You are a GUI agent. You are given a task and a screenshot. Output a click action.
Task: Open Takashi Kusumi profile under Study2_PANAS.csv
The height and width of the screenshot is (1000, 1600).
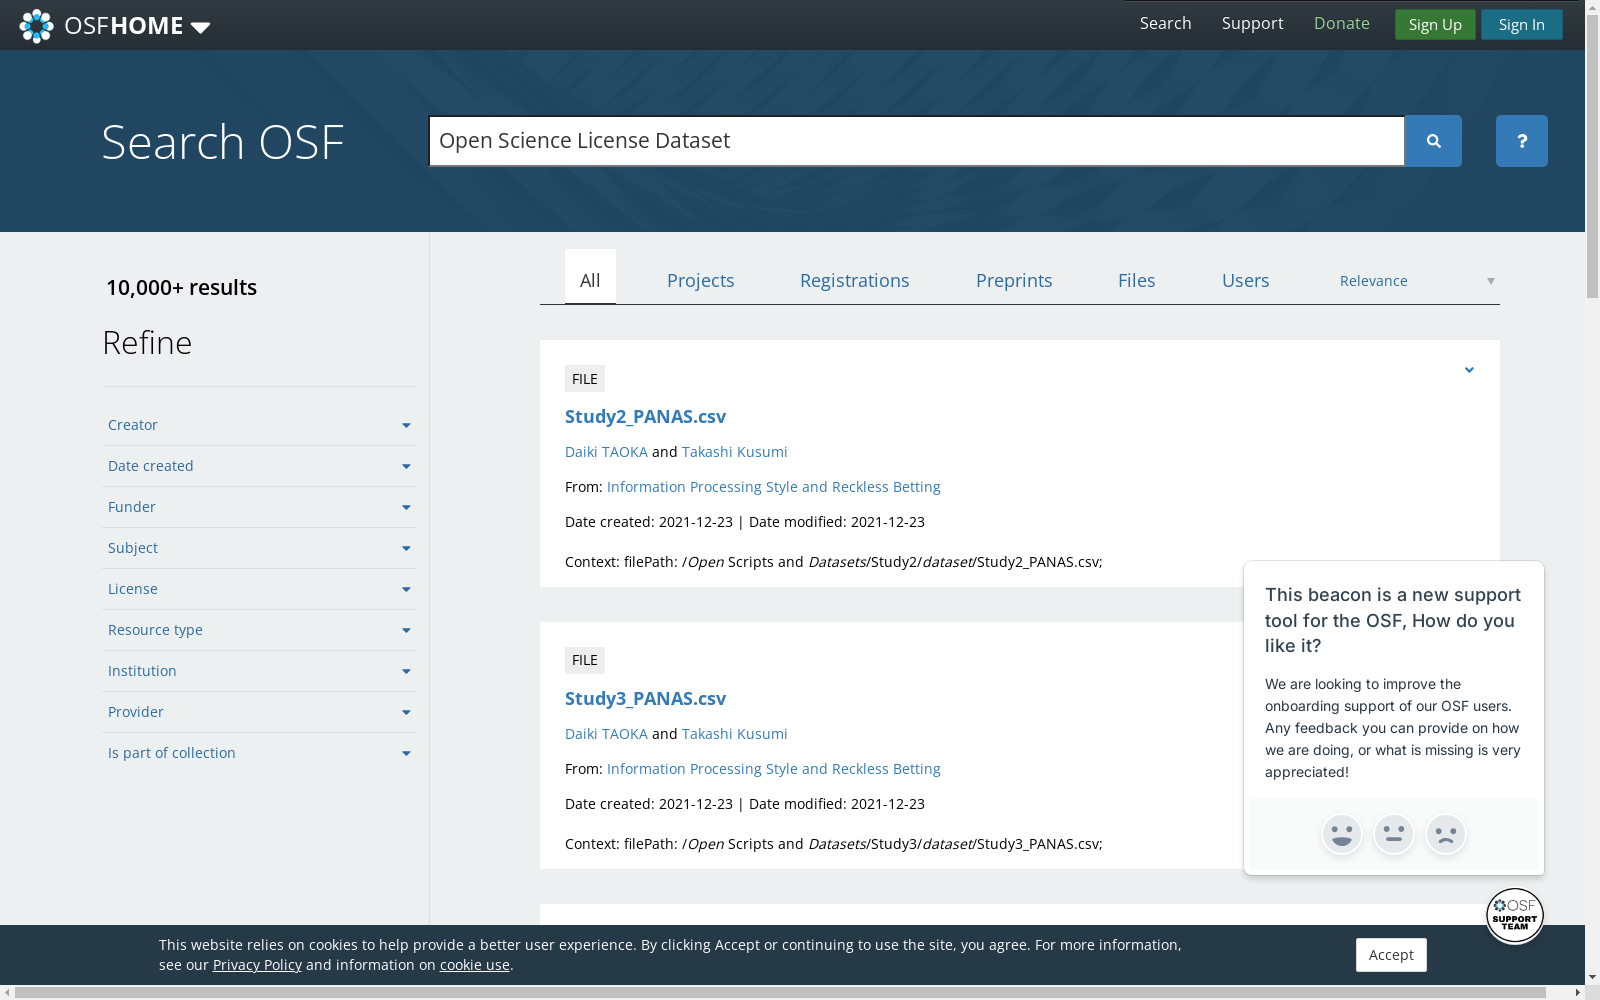point(735,452)
